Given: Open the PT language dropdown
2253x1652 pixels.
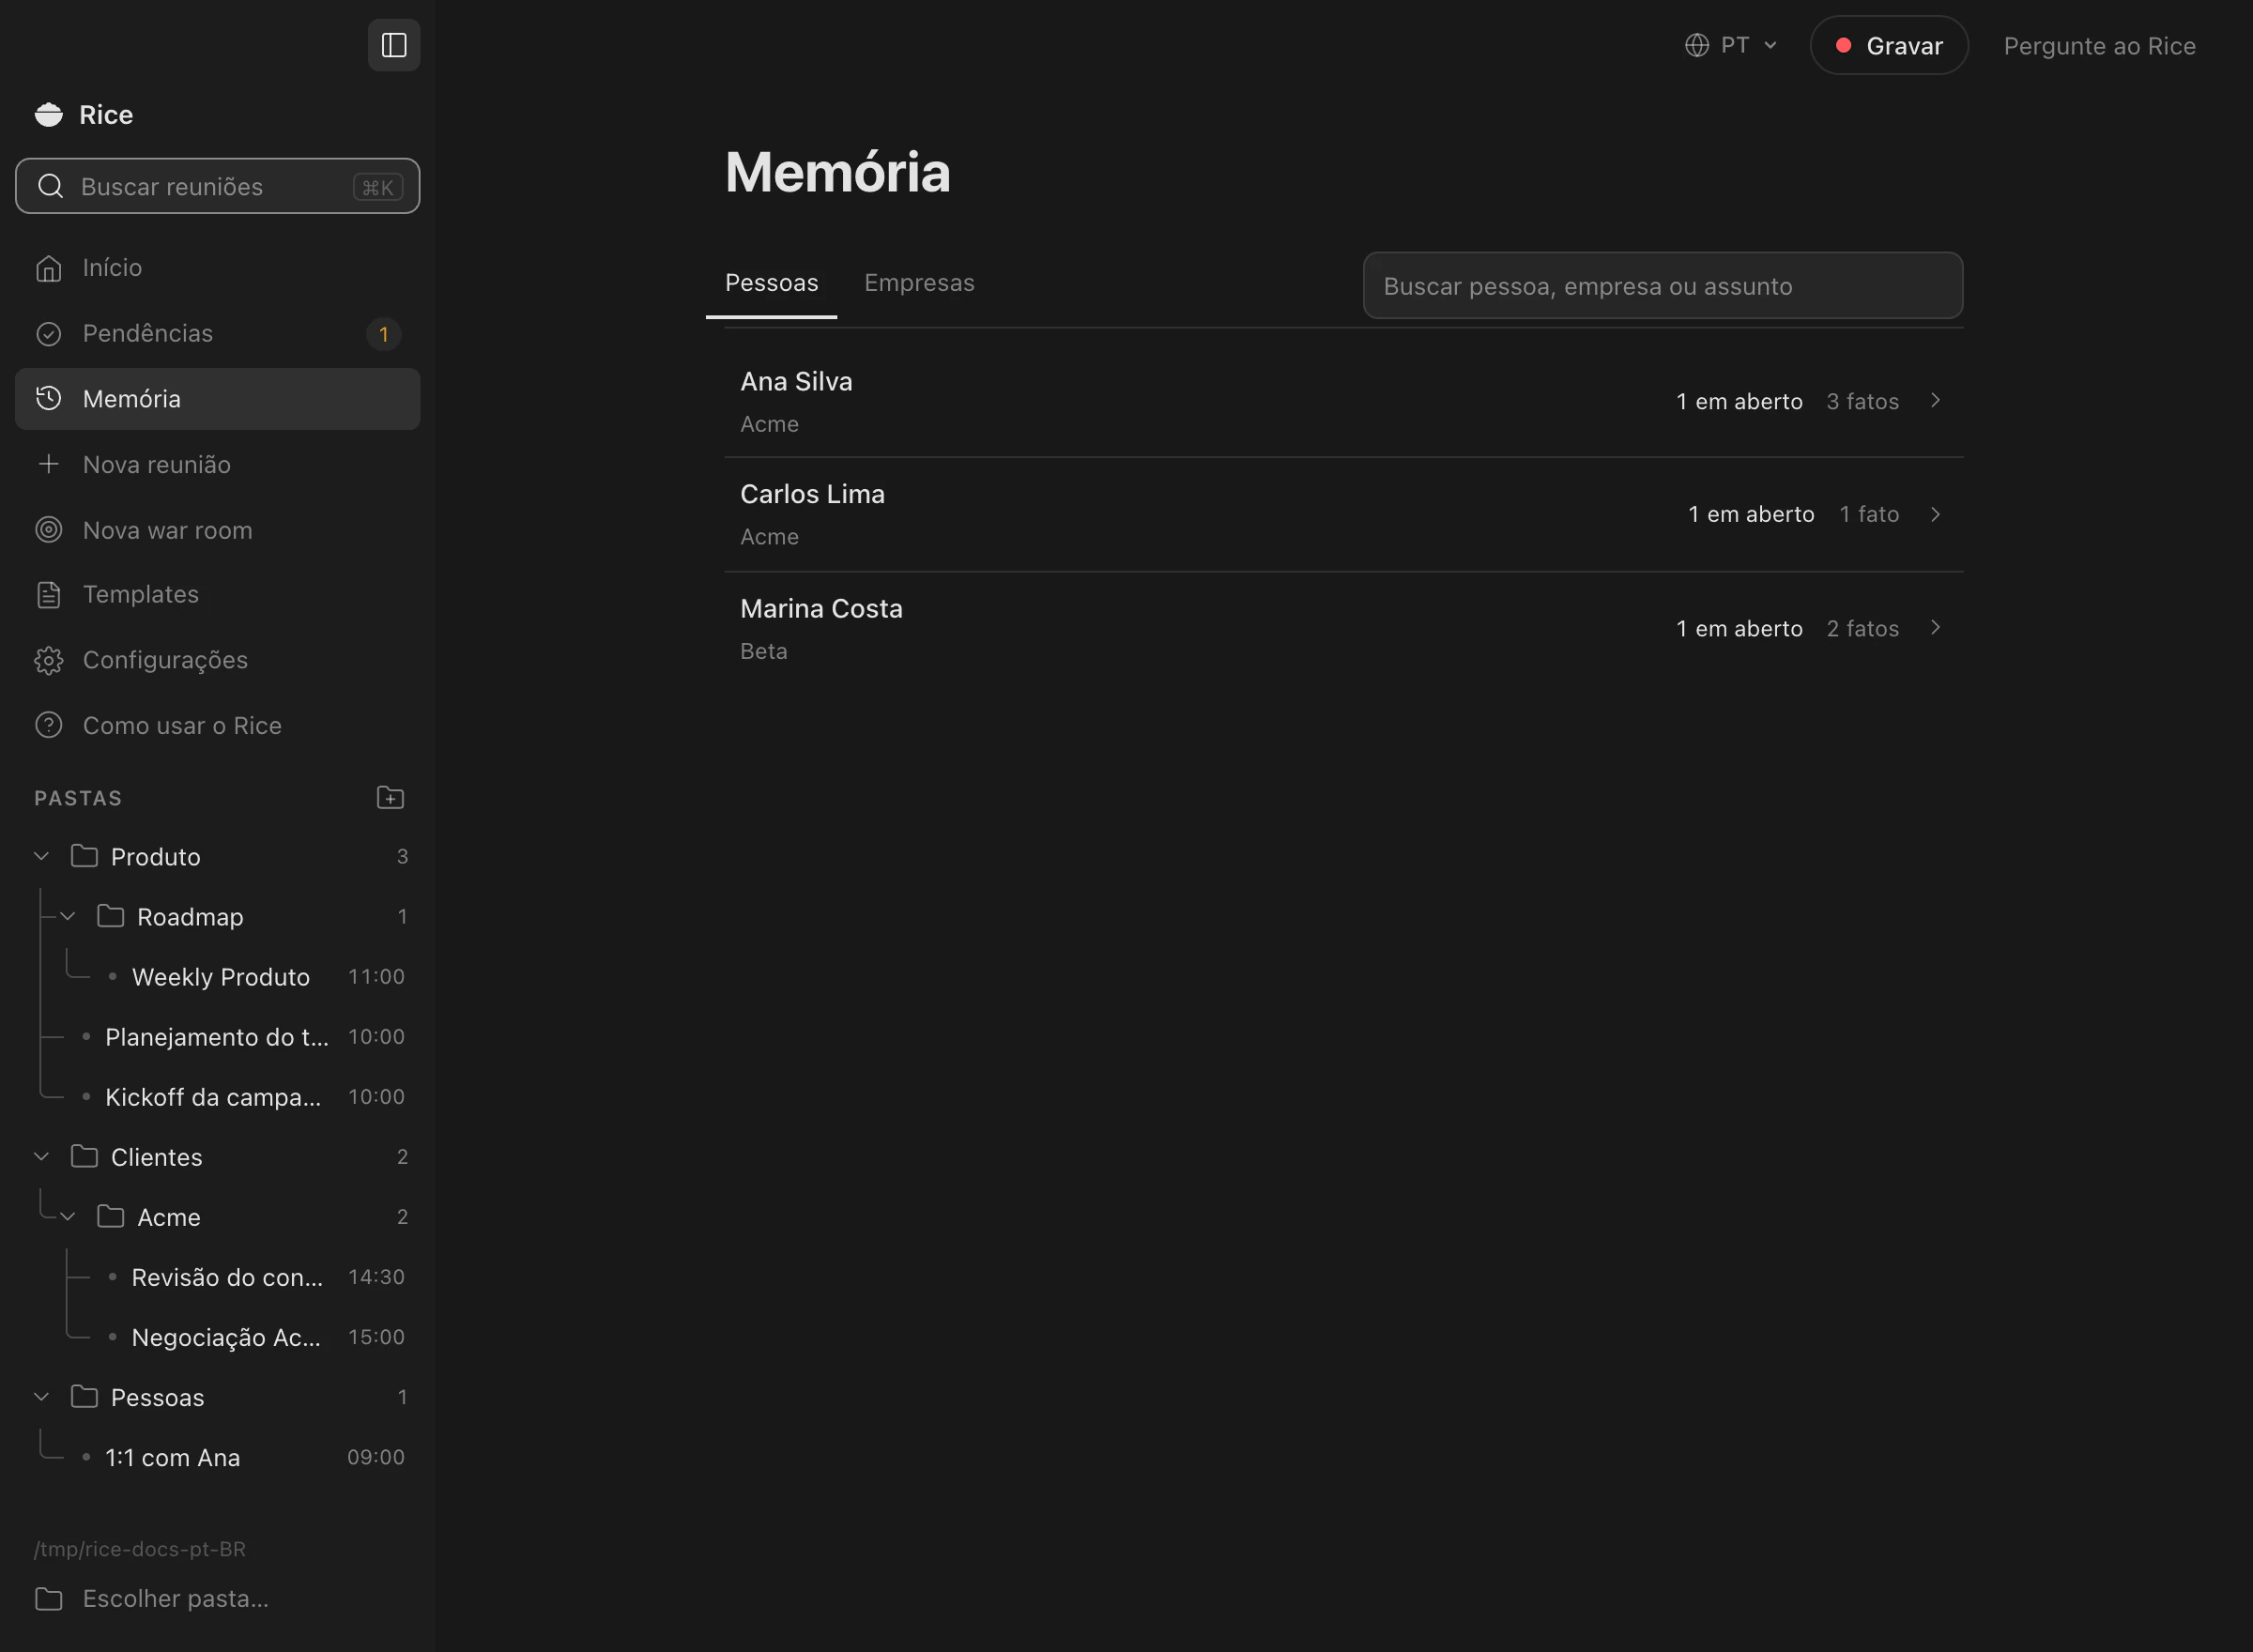Looking at the screenshot, I should coord(1732,45).
